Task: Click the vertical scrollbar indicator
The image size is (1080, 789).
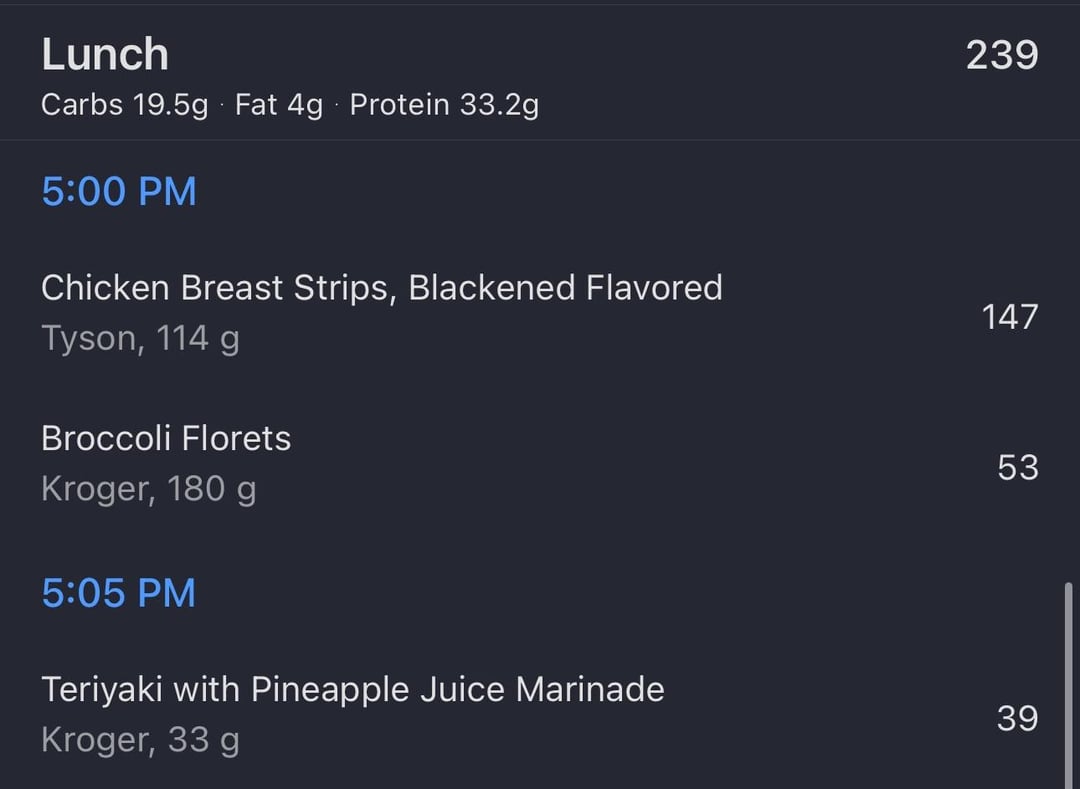Action: (1068, 684)
